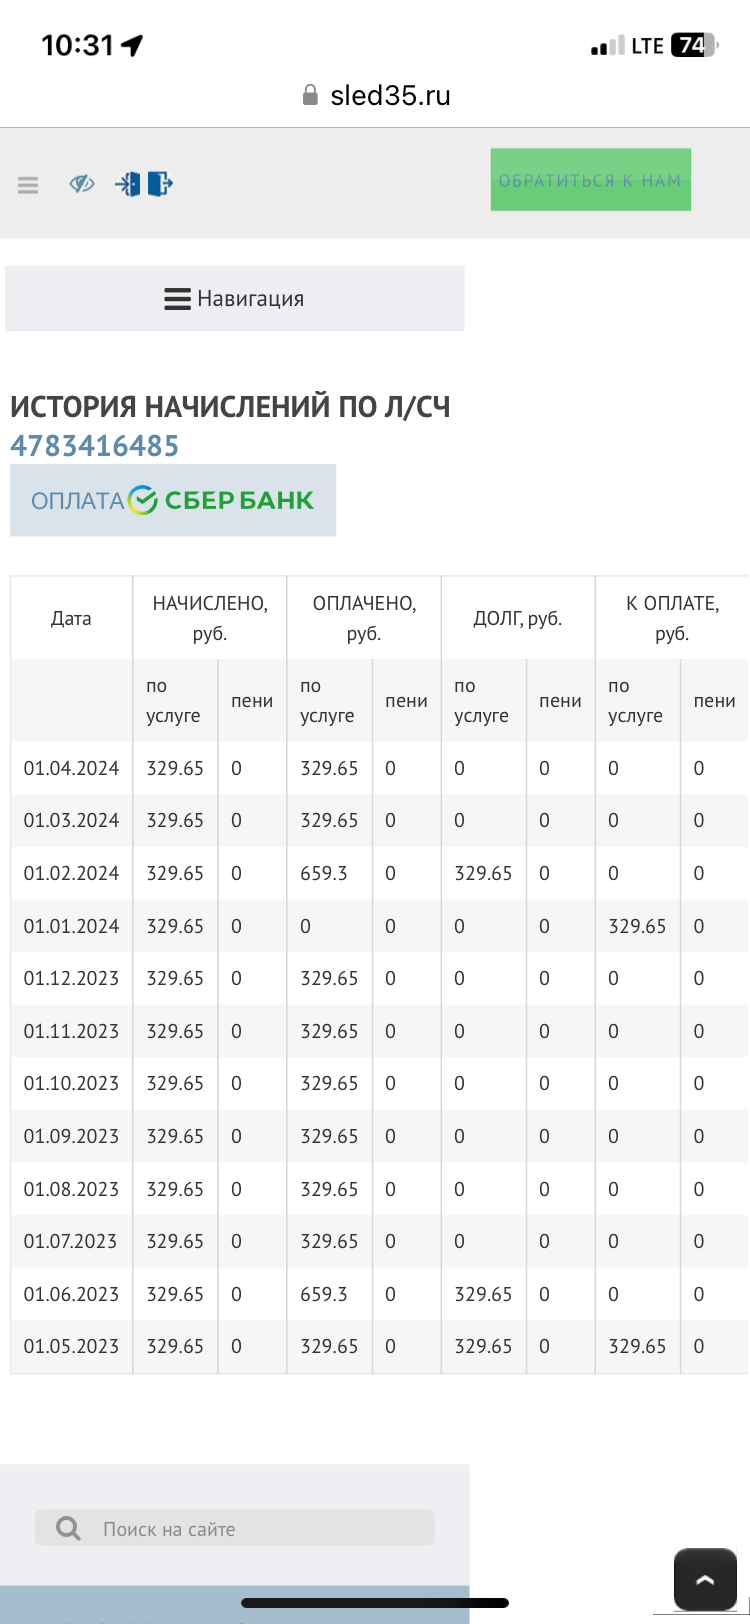Image resolution: width=750 pixels, height=1624 pixels.
Task: Tap the Sberbank checkmark logo
Action: point(143,500)
